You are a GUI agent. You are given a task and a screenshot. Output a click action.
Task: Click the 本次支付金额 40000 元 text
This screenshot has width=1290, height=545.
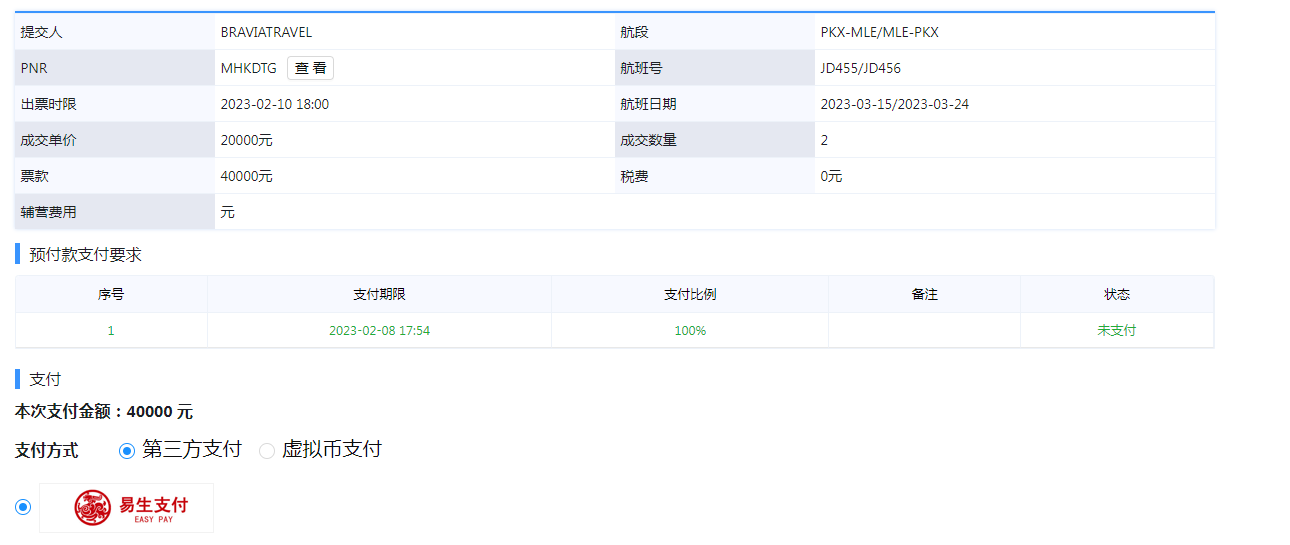click(104, 412)
